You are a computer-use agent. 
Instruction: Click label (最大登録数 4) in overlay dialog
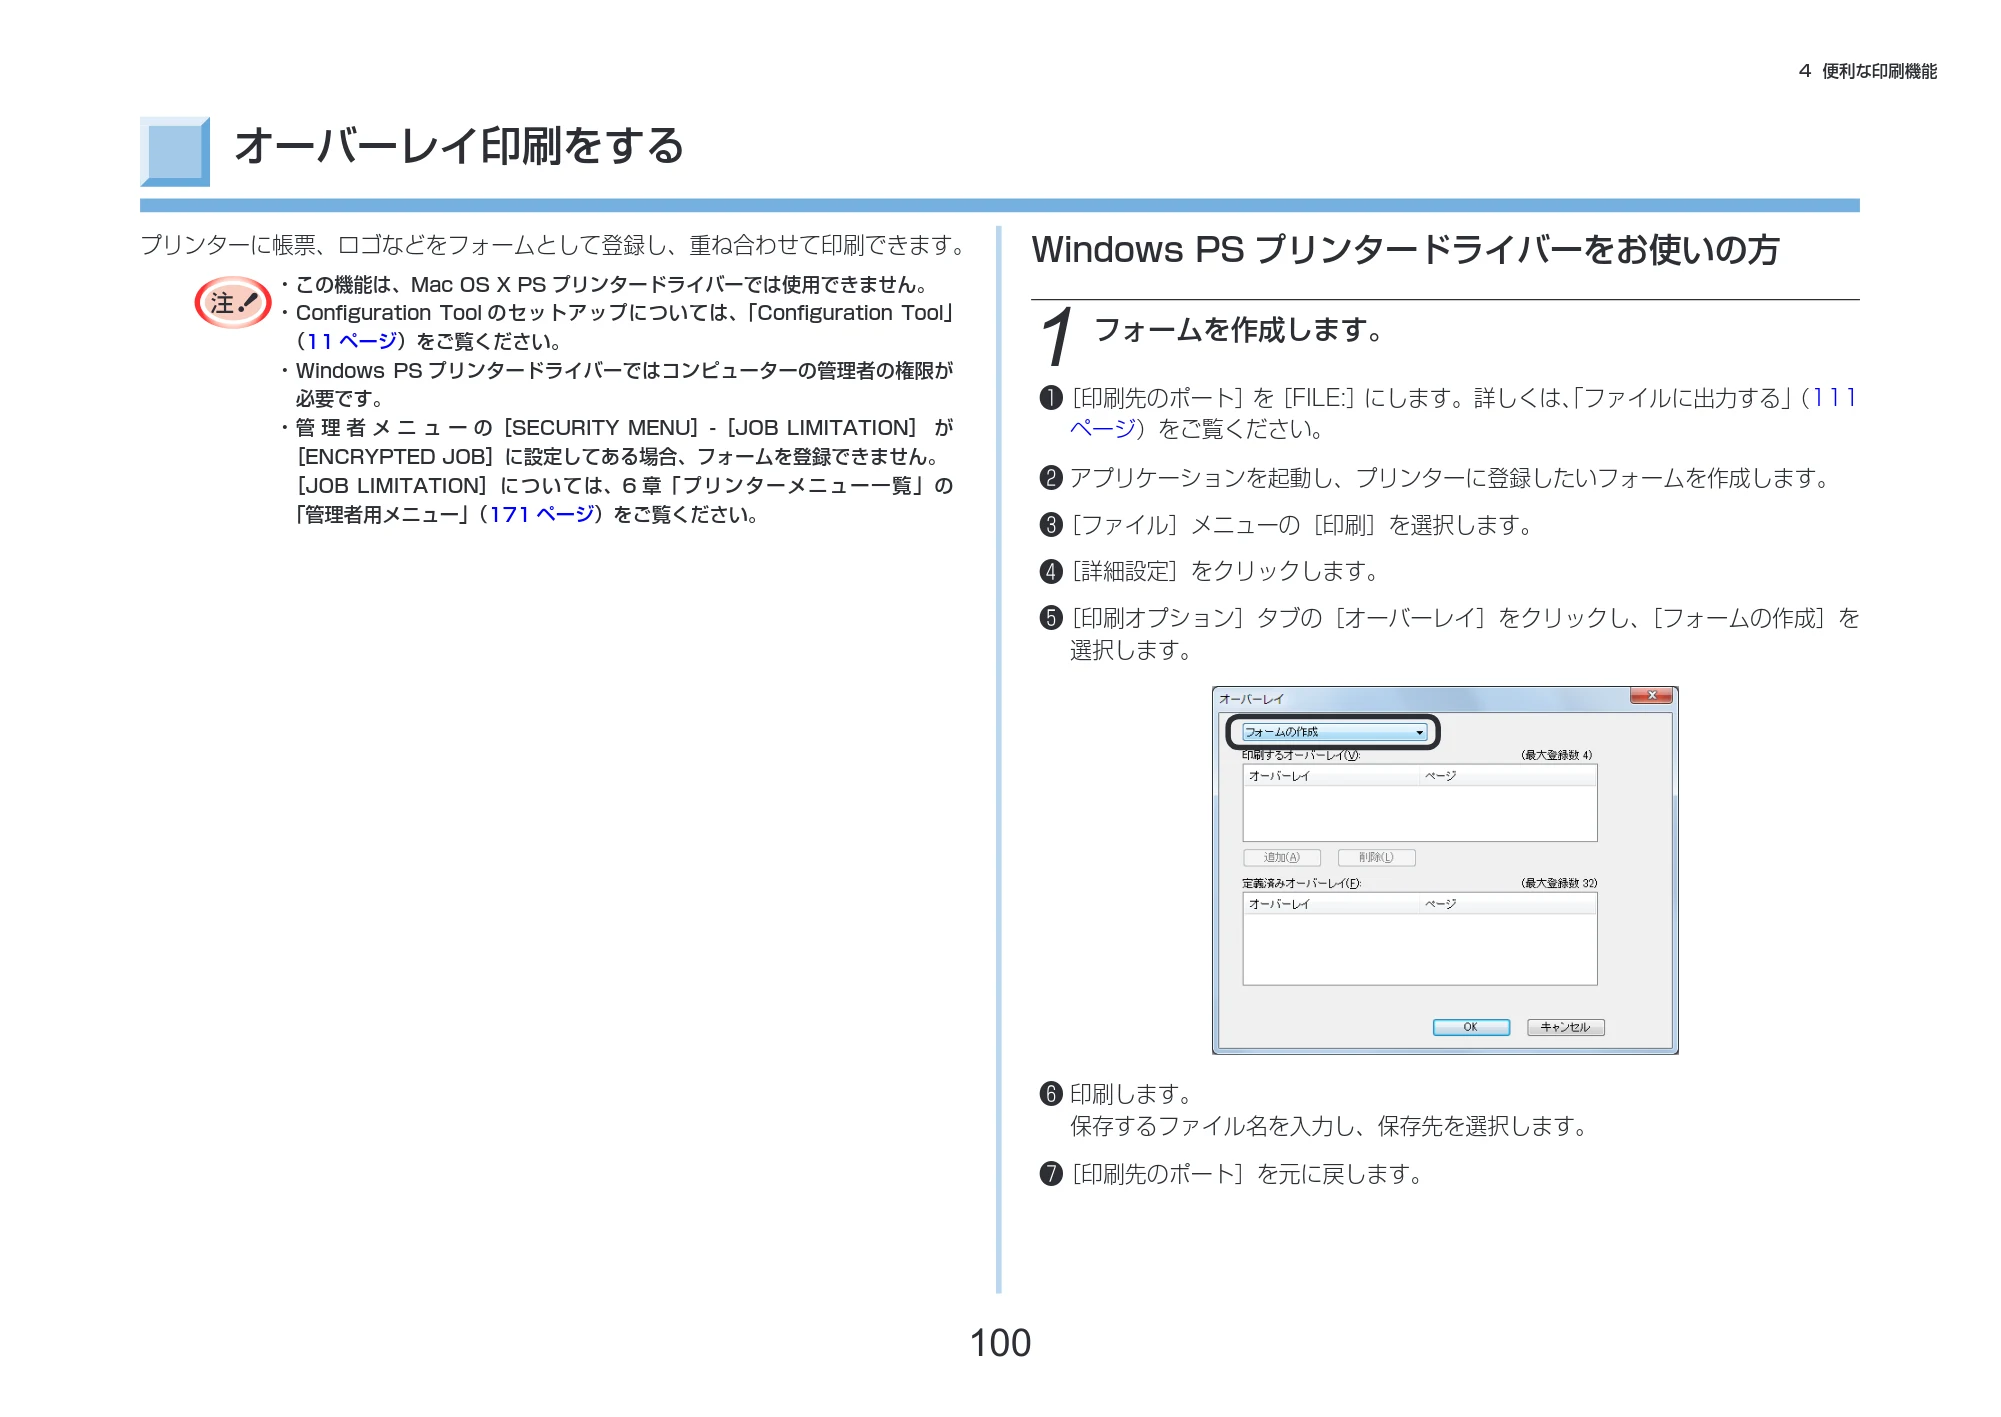click(x=1556, y=755)
